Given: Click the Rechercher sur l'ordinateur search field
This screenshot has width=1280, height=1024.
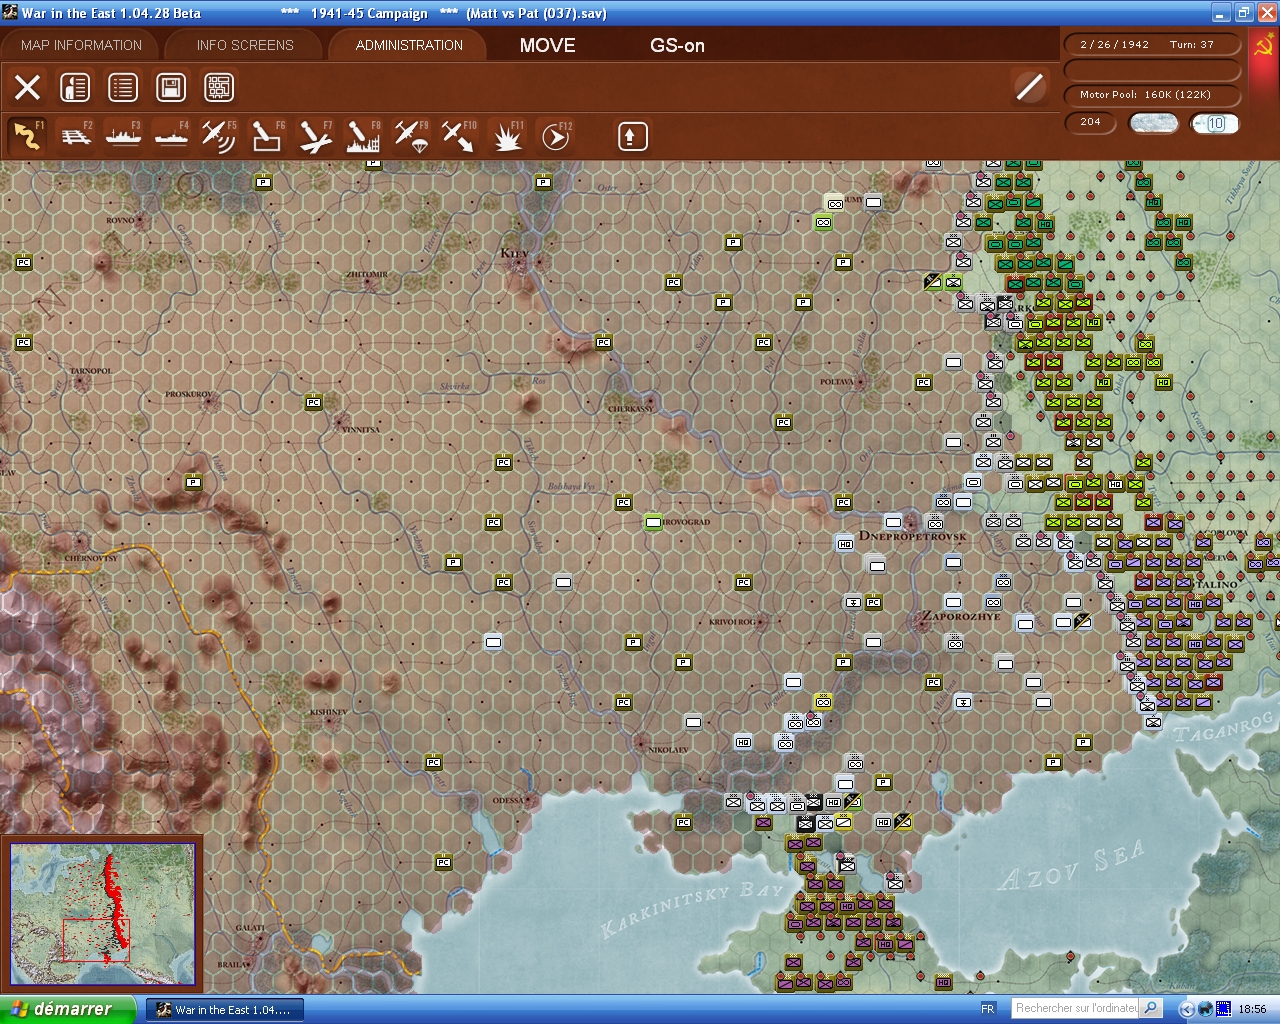Looking at the screenshot, I should pyautogui.click(x=1075, y=1009).
